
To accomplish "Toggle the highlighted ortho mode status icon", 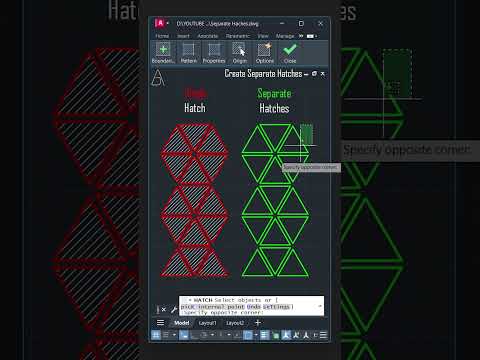I will [x=184, y=335].
